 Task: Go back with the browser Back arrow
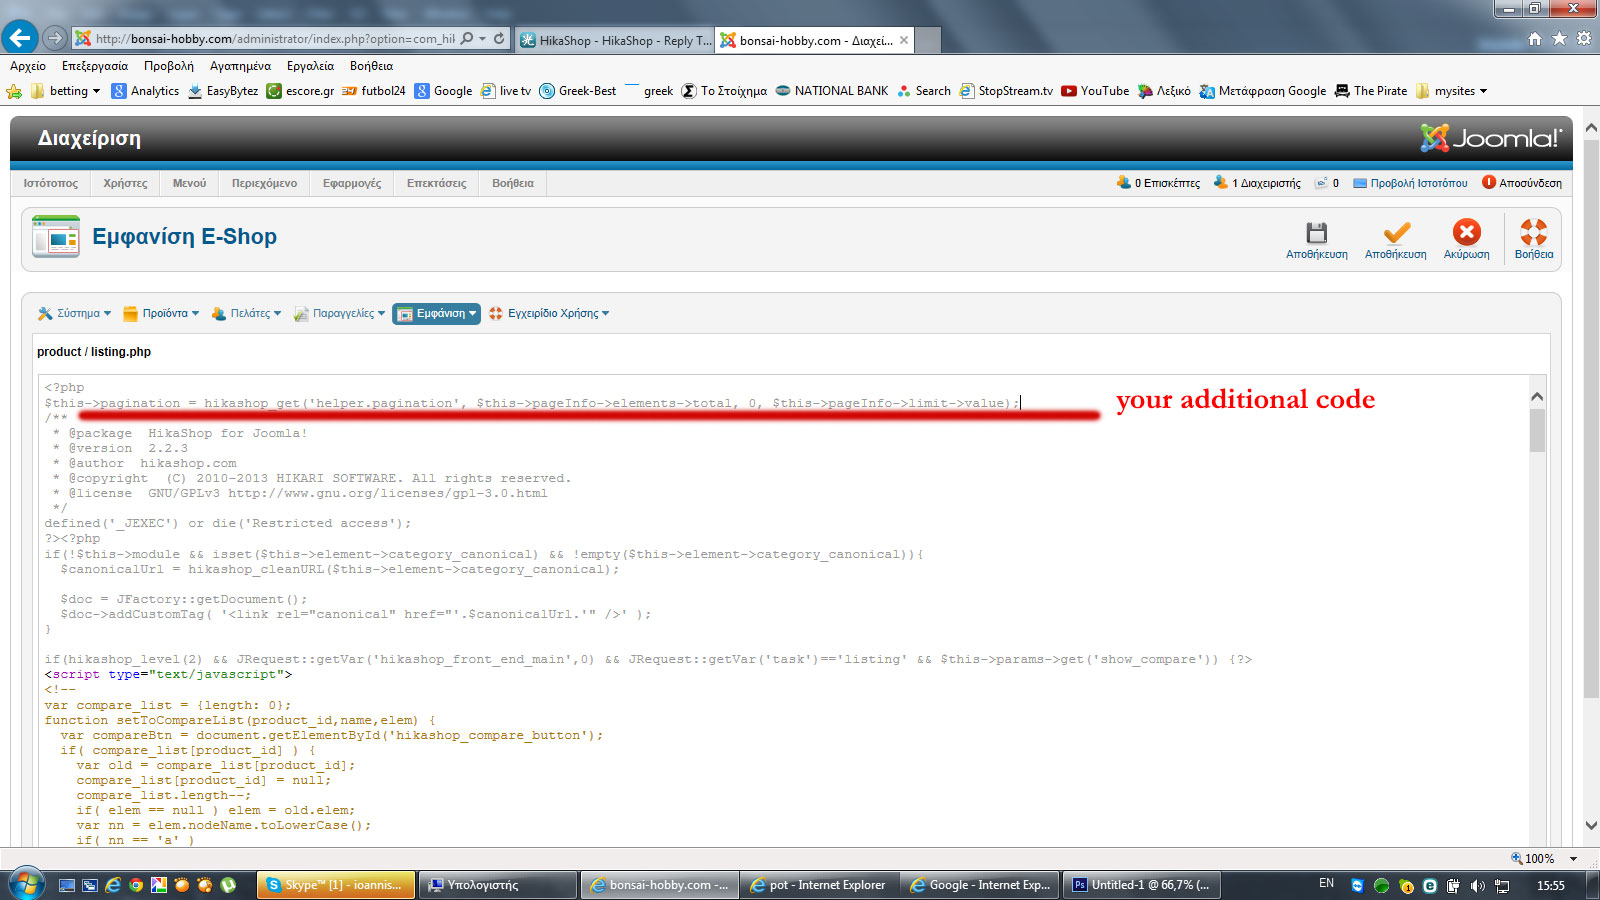(x=20, y=38)
